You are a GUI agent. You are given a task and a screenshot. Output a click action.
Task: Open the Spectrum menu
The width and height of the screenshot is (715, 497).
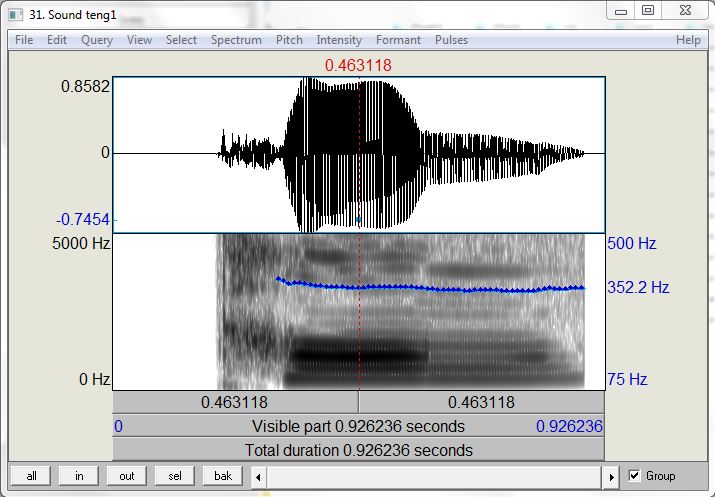point(236,40)
